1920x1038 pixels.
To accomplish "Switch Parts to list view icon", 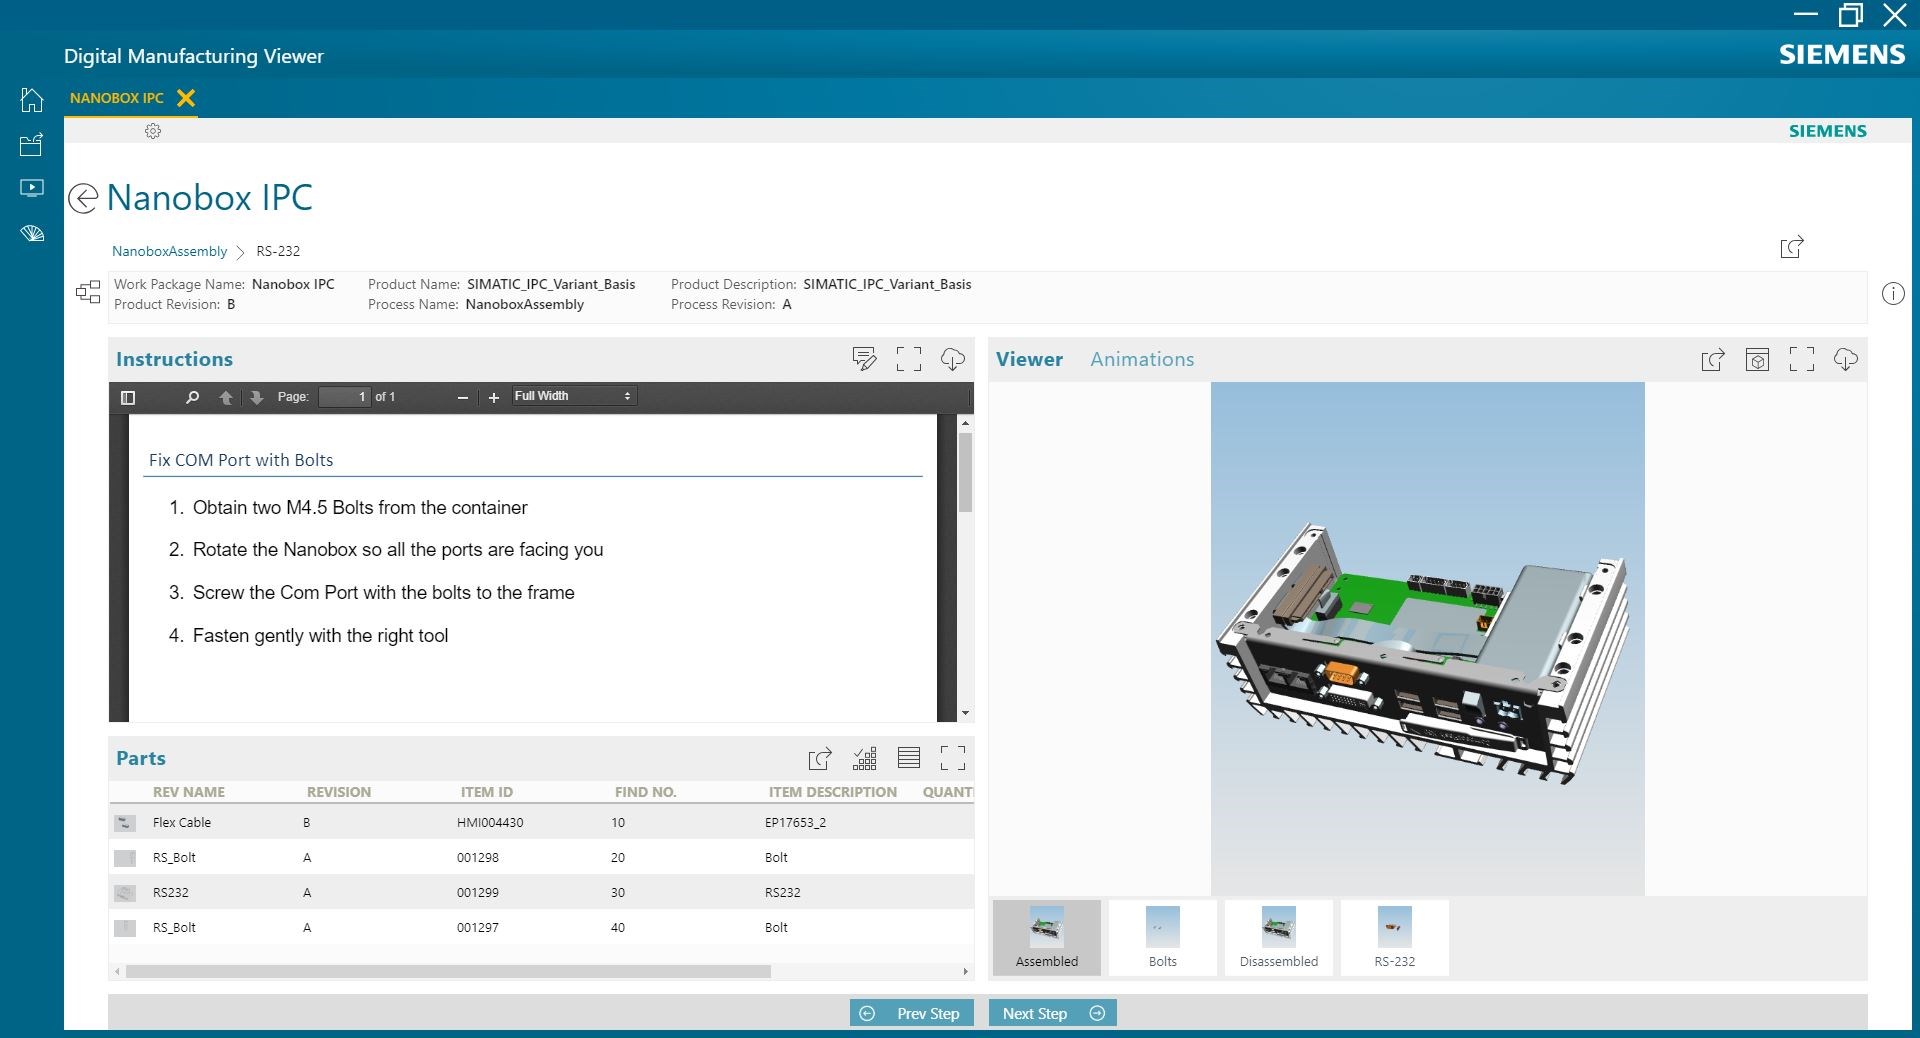I will tap(909, 759).
